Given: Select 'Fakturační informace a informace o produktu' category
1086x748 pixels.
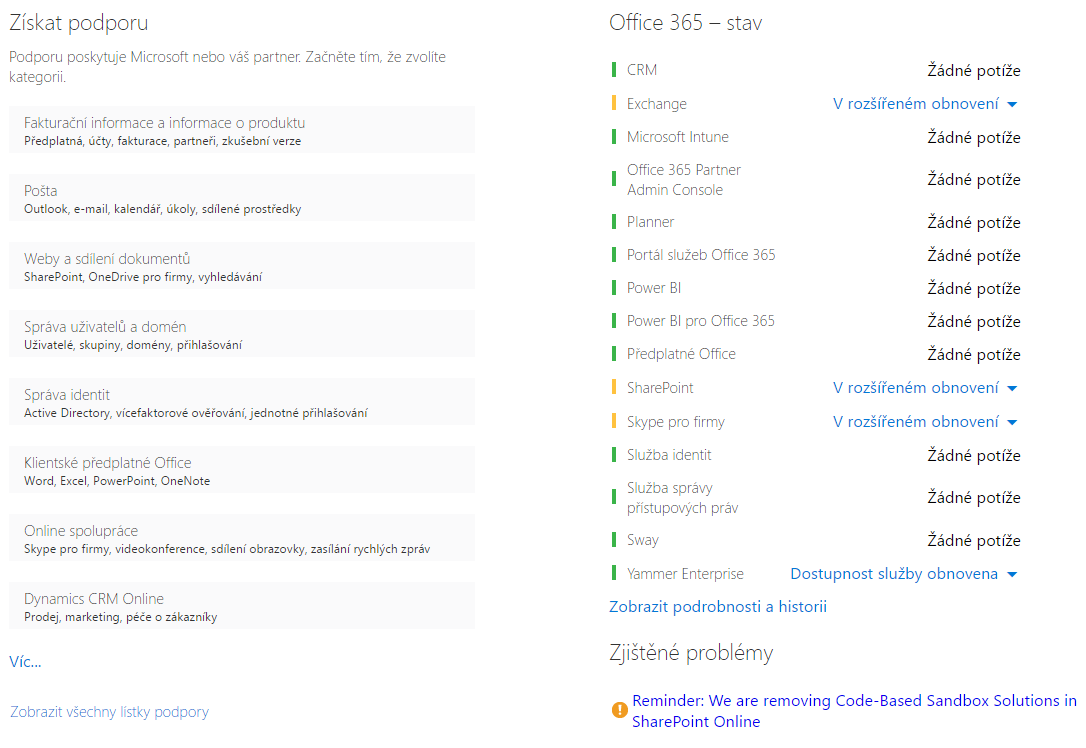Looking at the screenshot, I should coord(242,130).
